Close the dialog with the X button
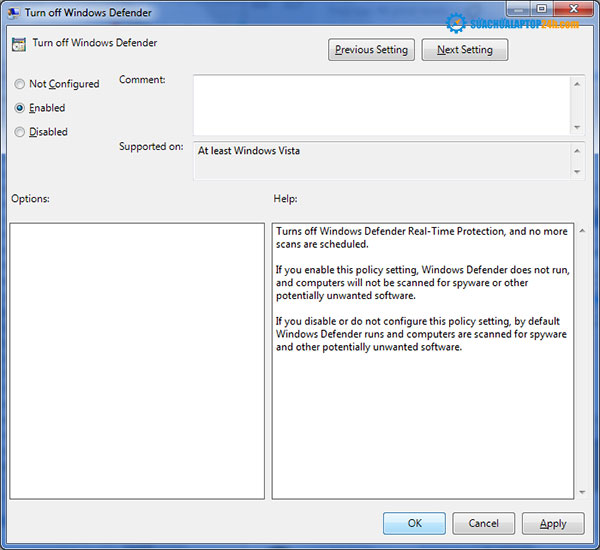The height and width of the screenshot is (550, 600). pos(574,8)
